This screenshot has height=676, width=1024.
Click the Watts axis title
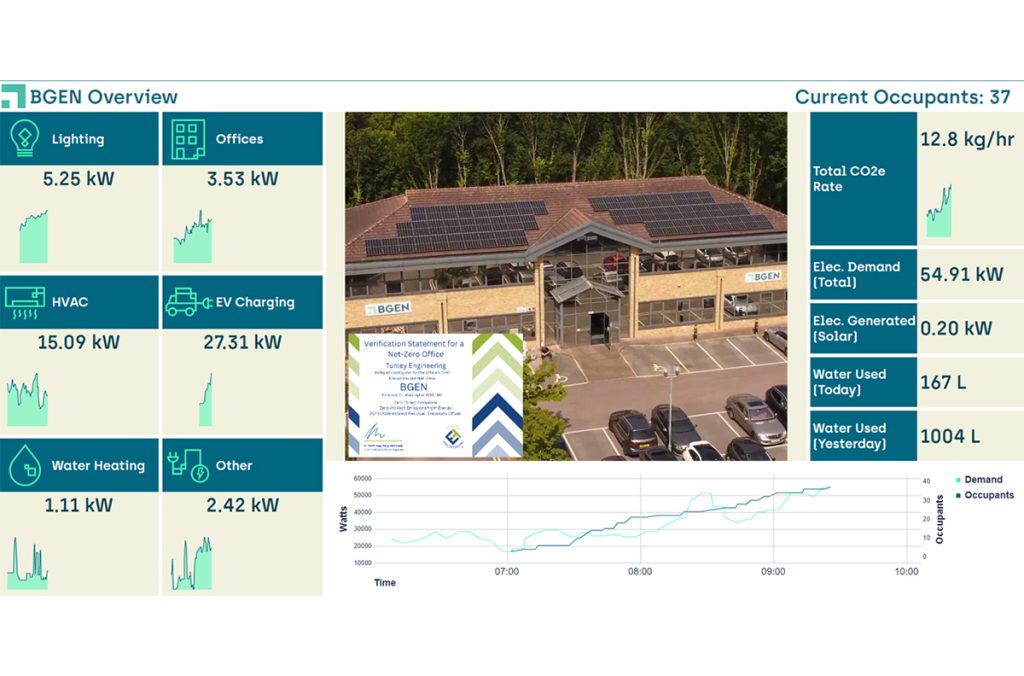344,519
